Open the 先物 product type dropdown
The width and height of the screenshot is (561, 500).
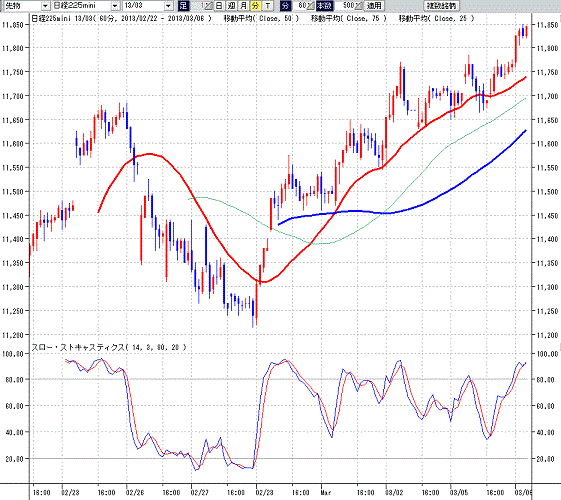[x=45, y=6]
